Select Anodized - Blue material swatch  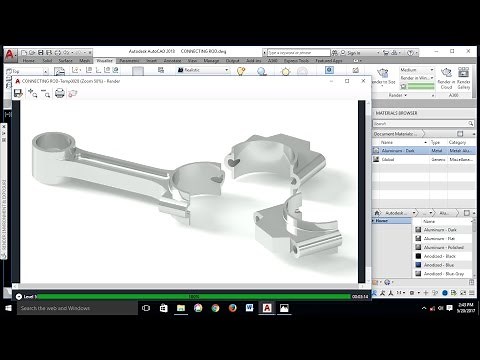(x=418, y=265)
